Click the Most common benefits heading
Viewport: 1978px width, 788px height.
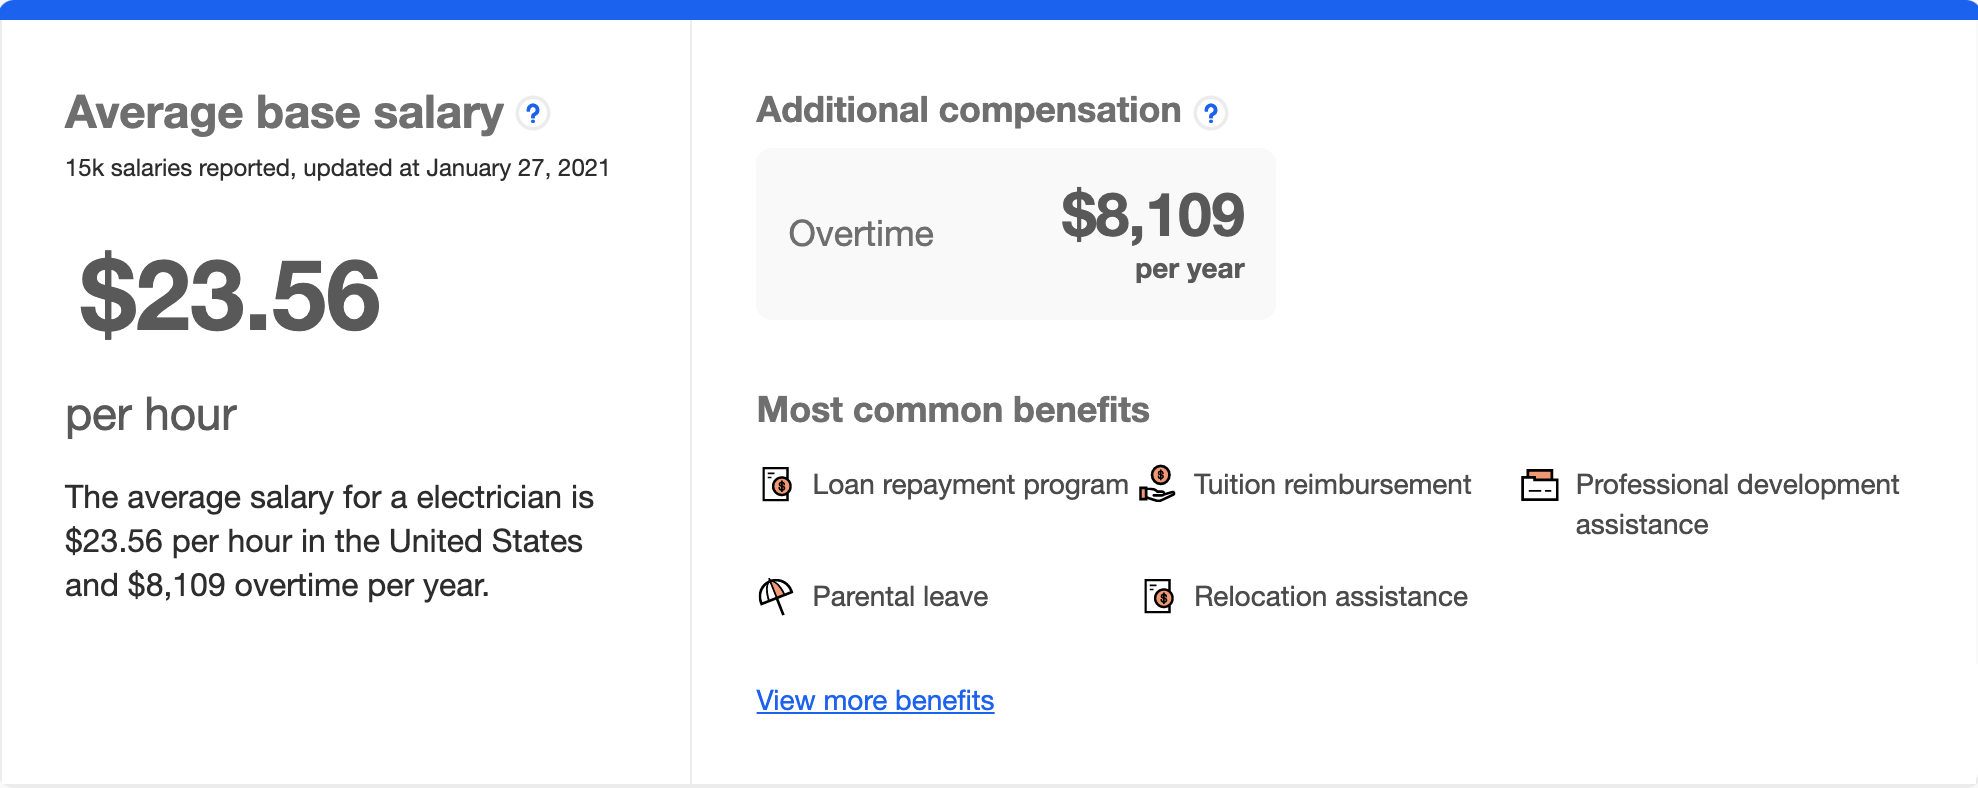[953, 410]
